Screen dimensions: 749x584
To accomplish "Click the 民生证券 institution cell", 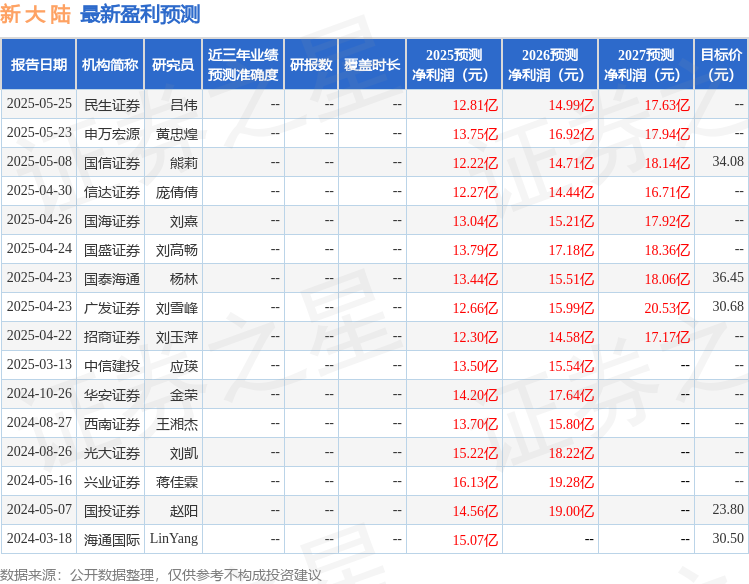I will pyautogui.click(x=112, y=105).
